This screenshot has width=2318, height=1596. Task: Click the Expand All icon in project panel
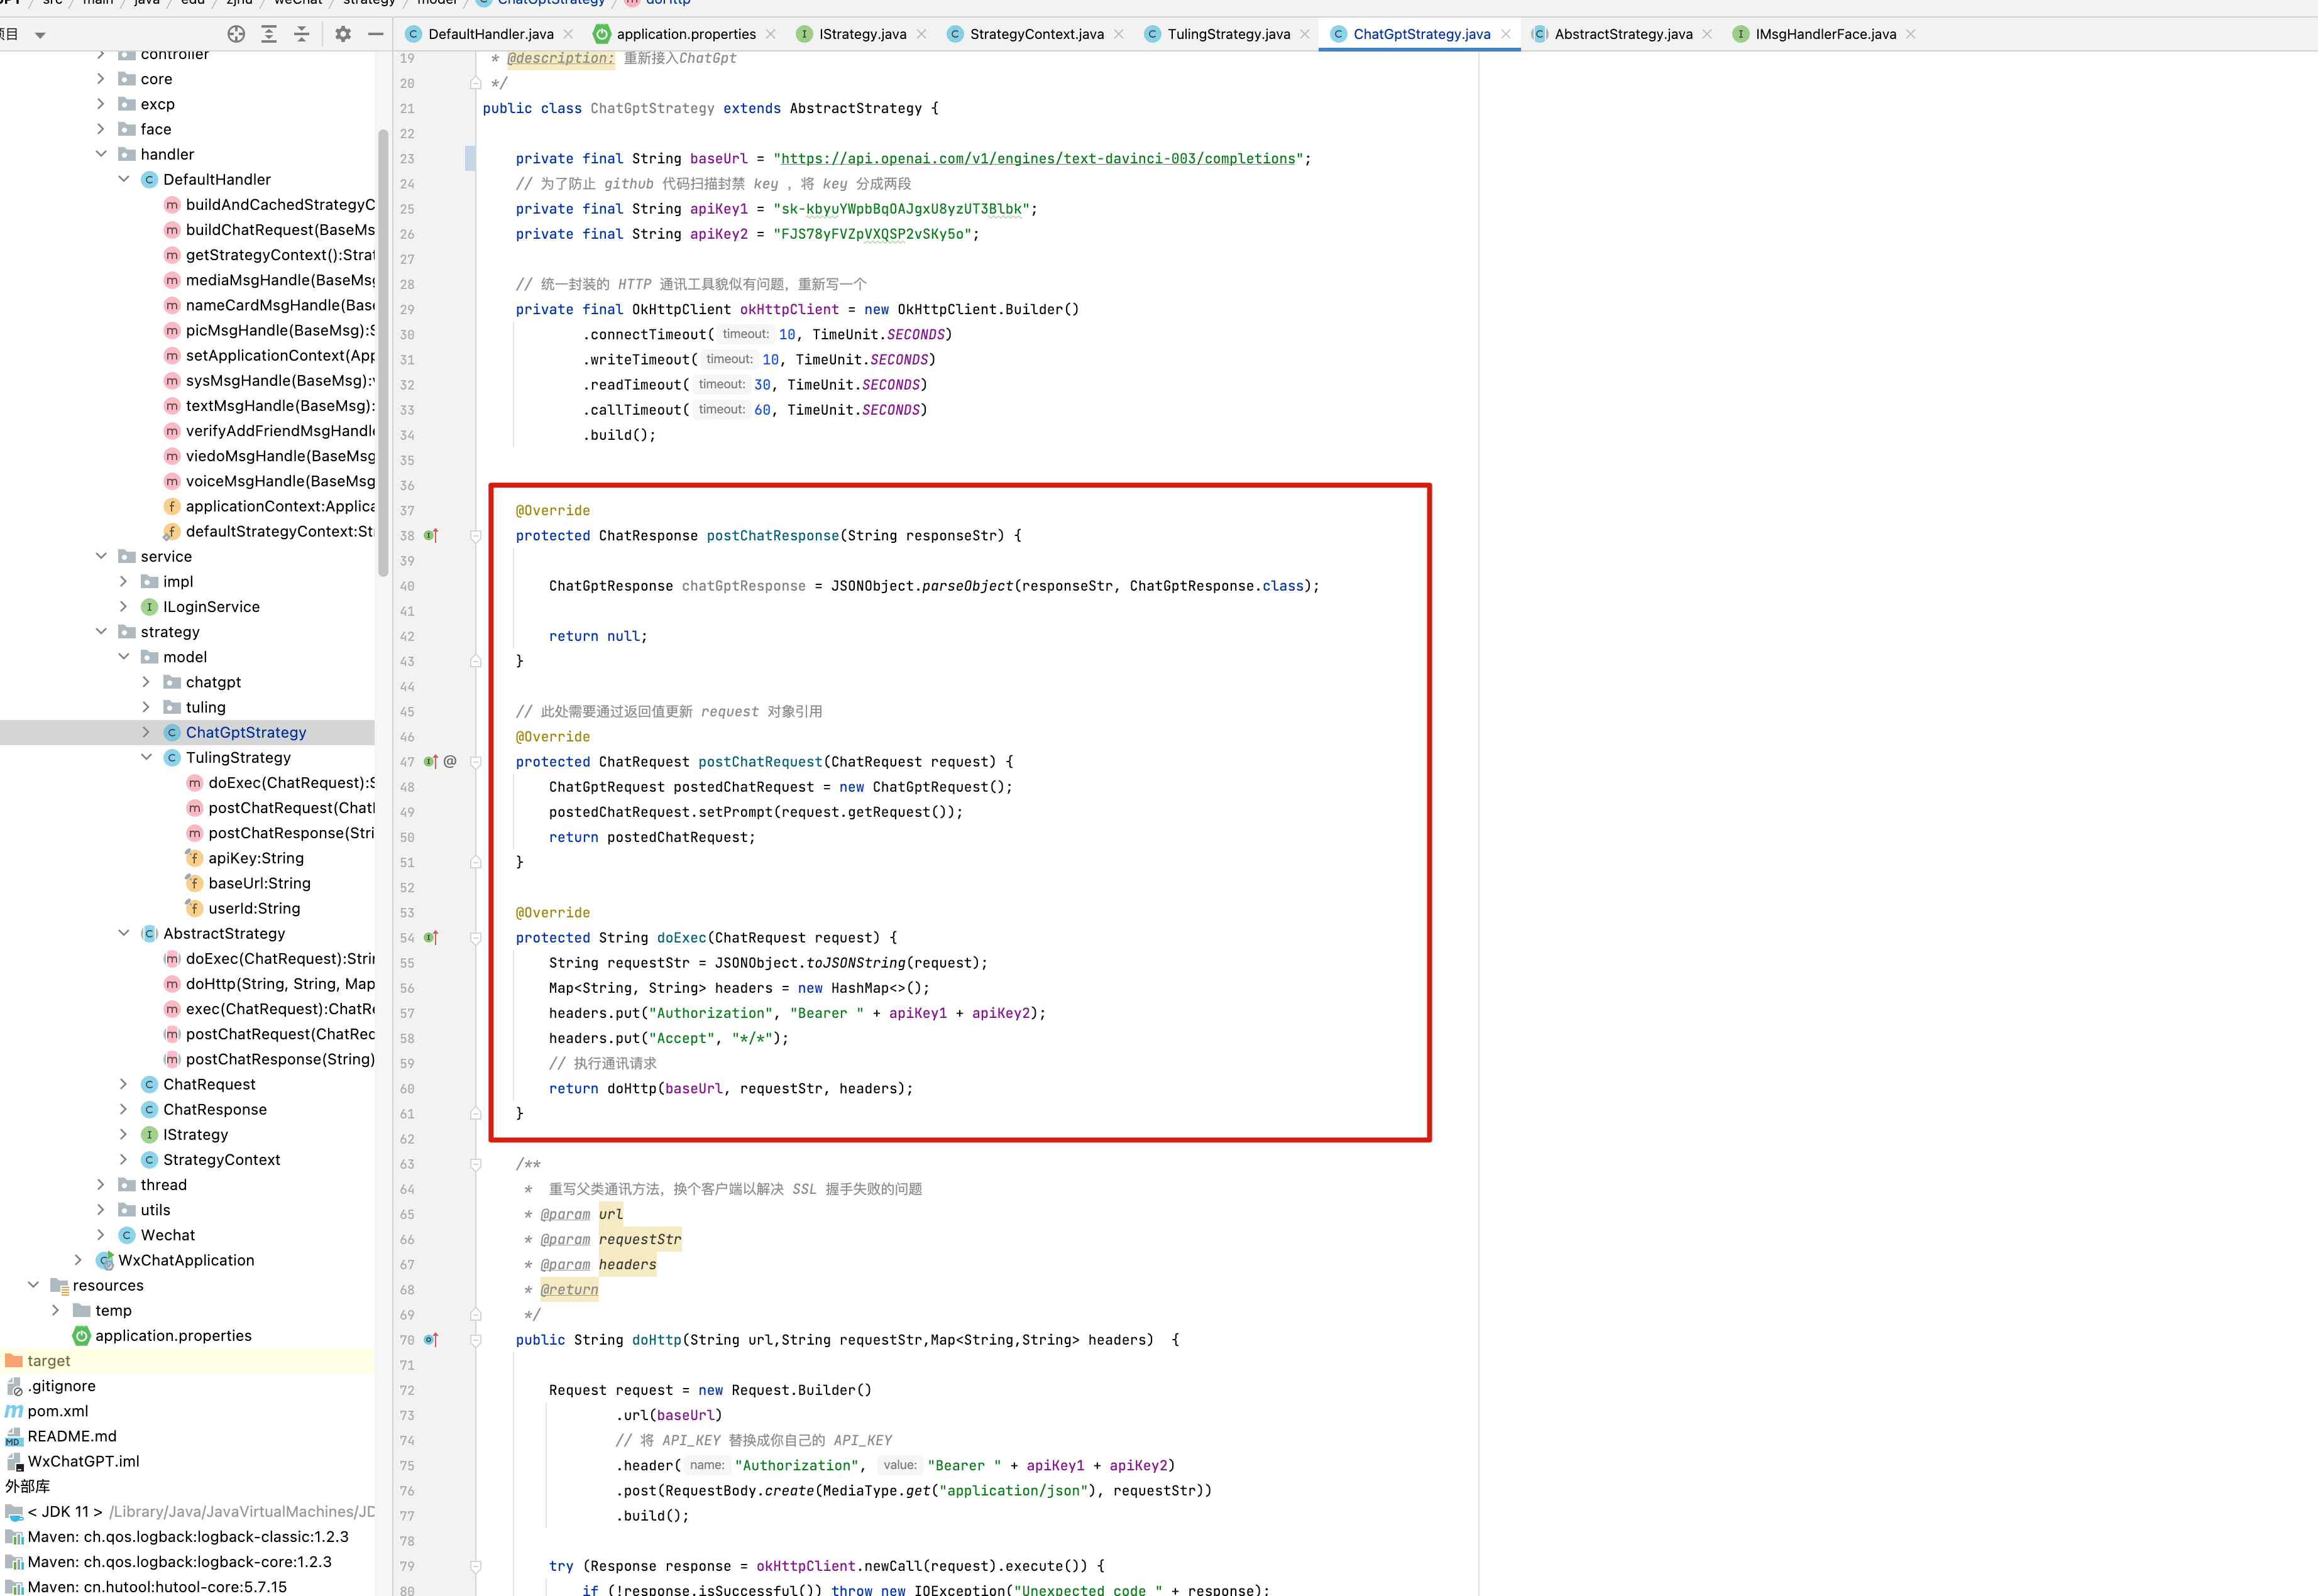[269, 34]
